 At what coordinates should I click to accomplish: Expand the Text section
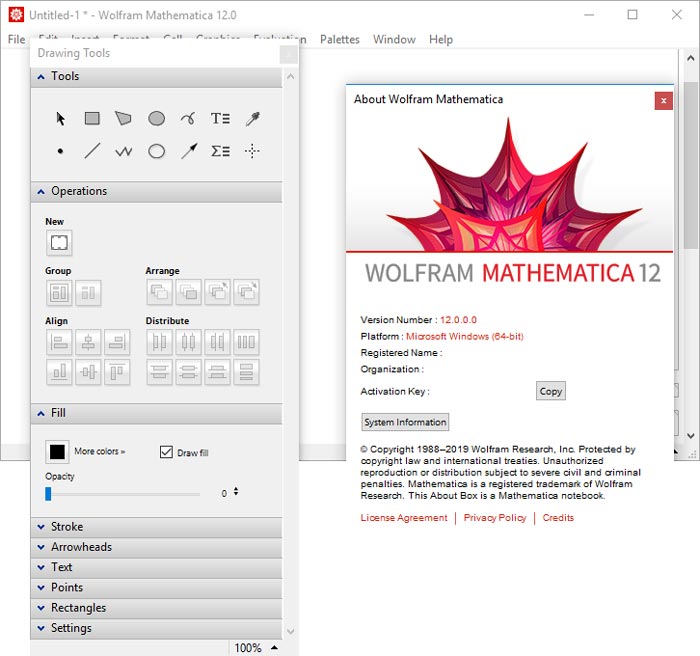156,567
